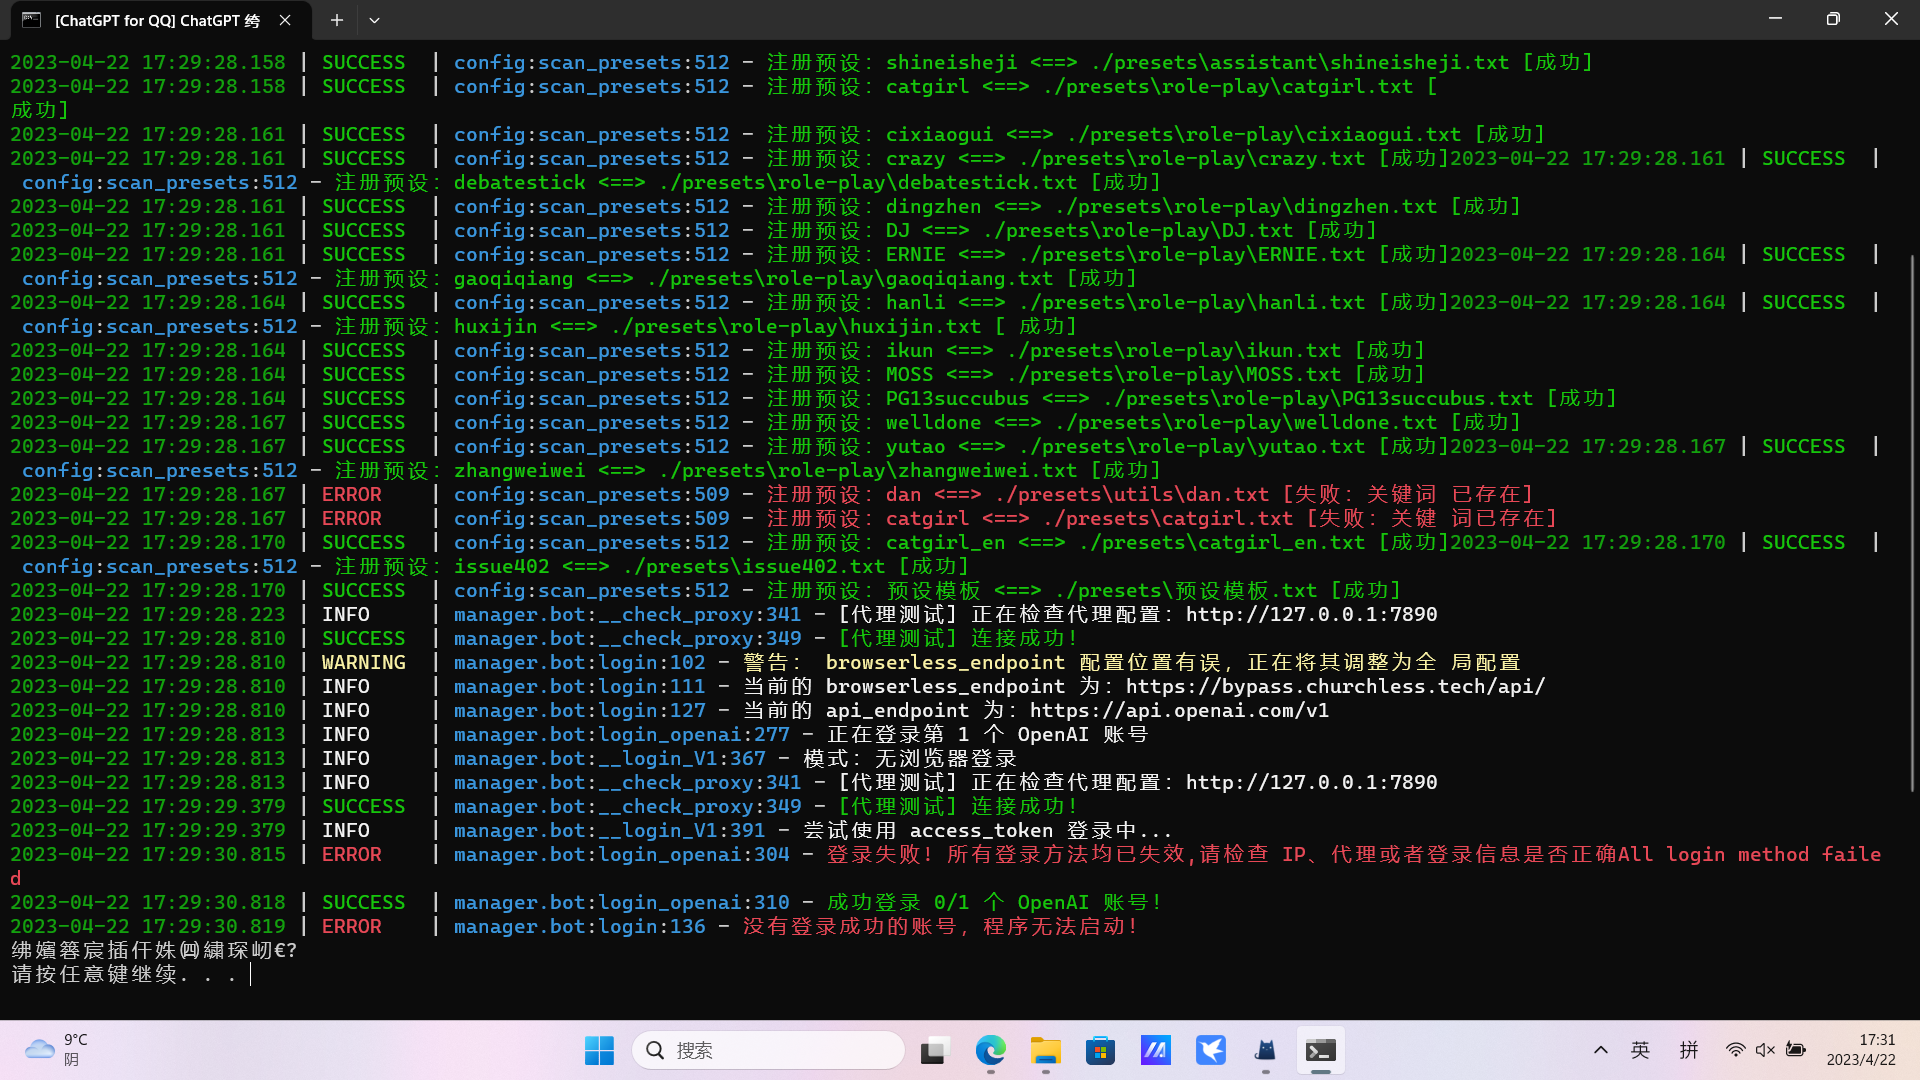Open the clock showing 17:31

1861,1050
